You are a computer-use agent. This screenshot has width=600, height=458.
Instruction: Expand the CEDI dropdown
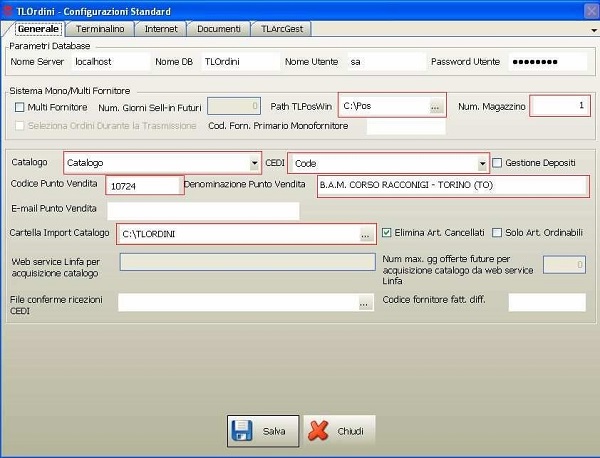click(481, 163)
